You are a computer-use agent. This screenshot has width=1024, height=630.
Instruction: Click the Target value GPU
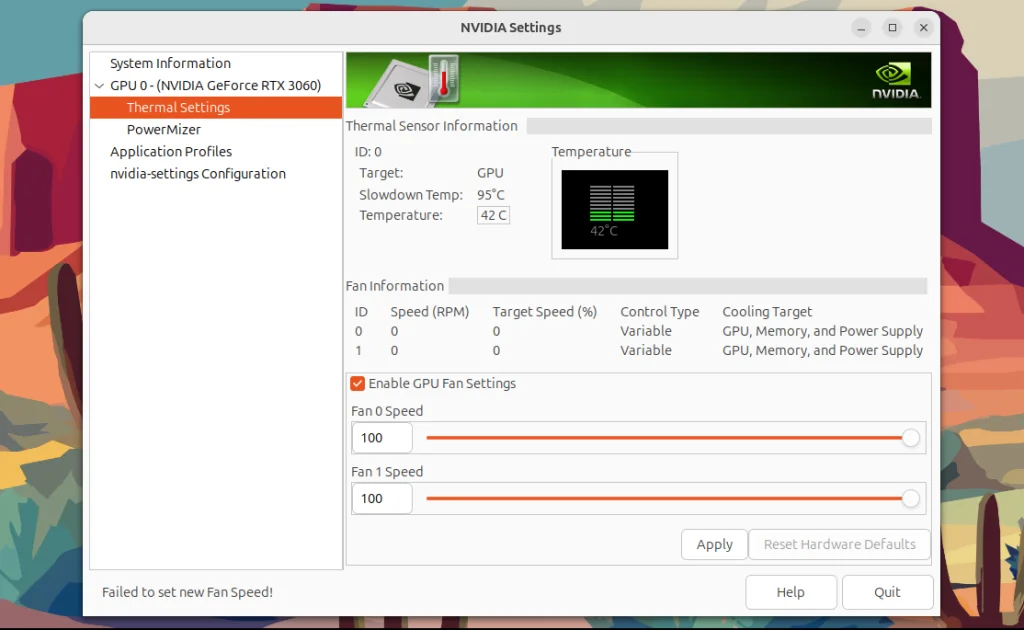tap(490, 173)
